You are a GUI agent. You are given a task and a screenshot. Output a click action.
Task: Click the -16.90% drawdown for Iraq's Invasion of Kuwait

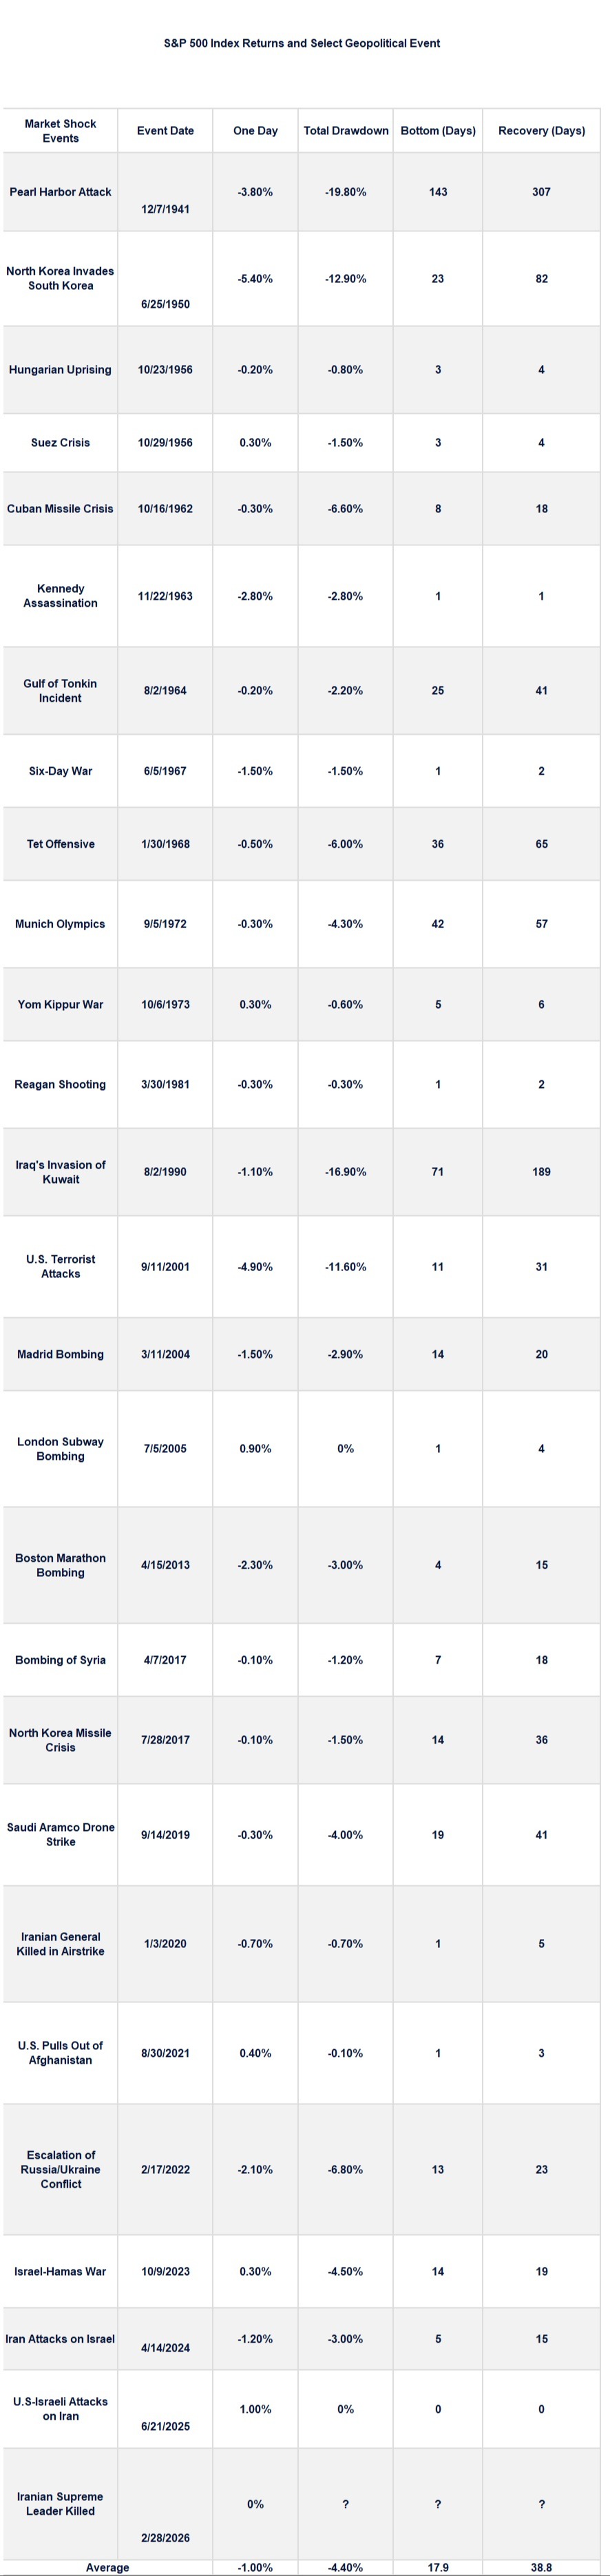click(x=346, y=1171)
